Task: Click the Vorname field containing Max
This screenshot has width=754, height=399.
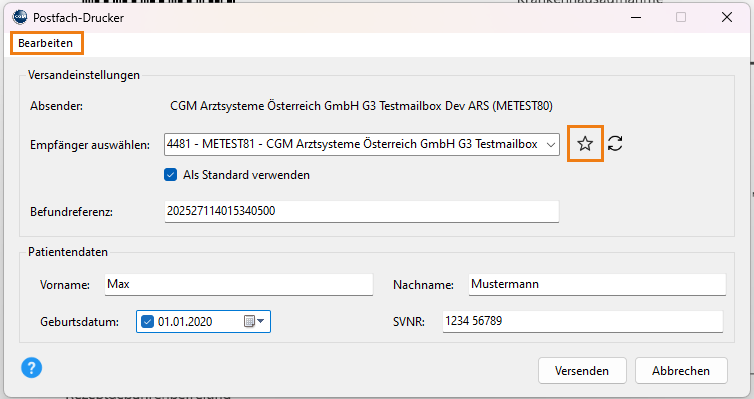Action: point(239,285)
